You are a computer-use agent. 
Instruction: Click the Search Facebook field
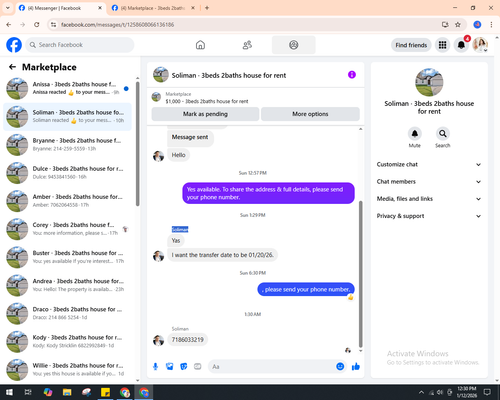(80, 45)
